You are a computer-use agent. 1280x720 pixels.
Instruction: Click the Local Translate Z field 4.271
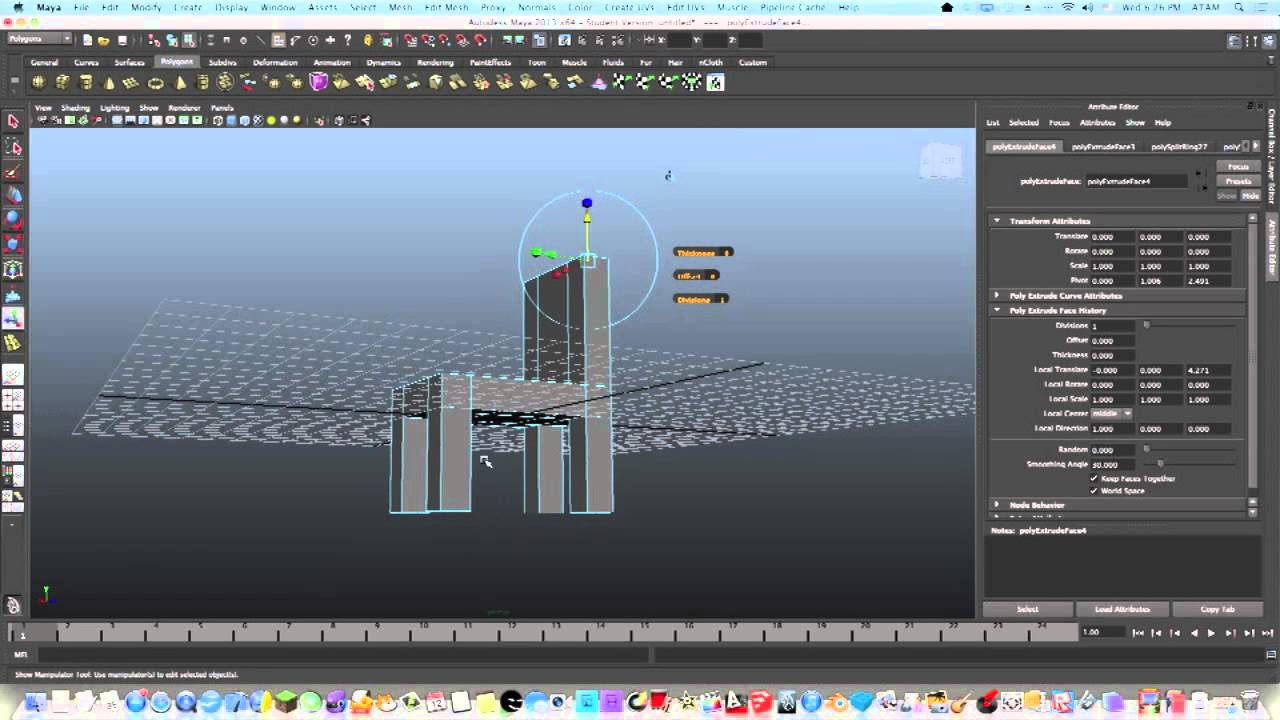tap(1207, 370)
